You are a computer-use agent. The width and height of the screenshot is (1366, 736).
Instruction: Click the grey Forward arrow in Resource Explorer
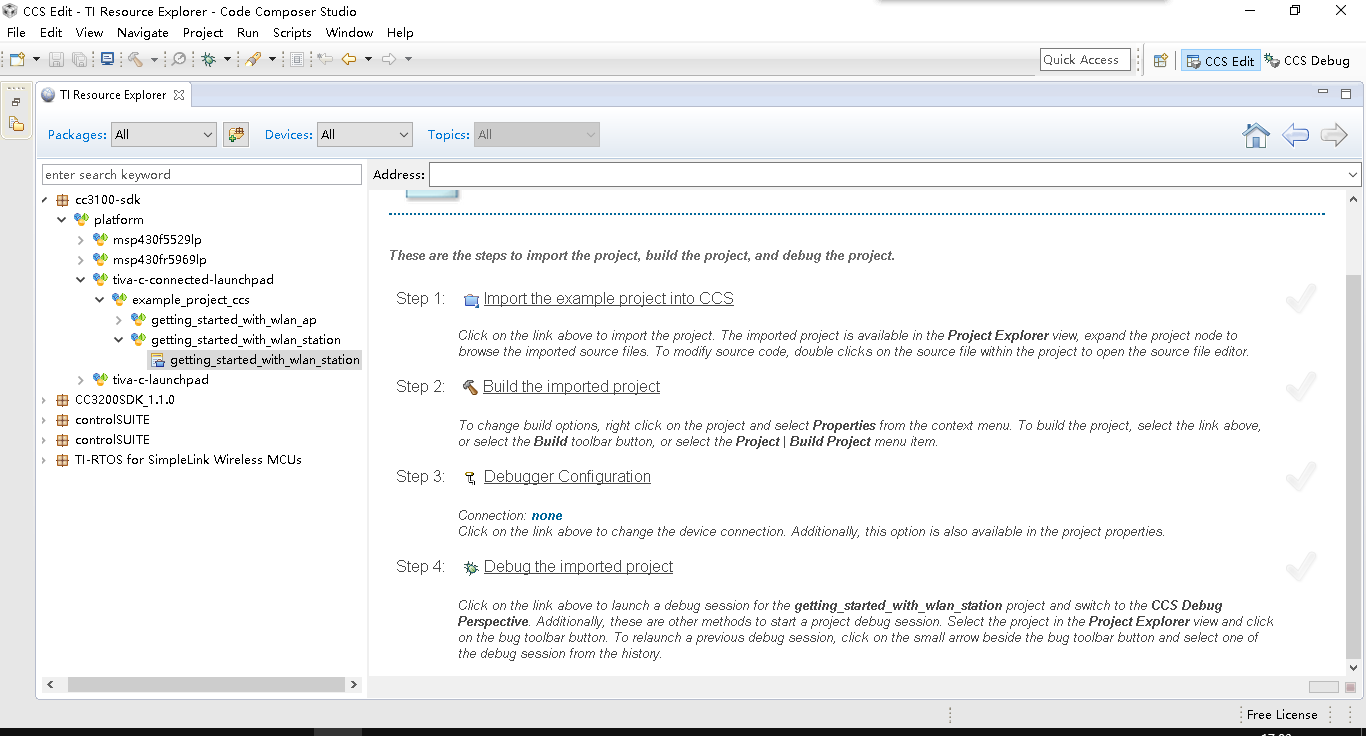pyautogui.click(x=1335, y=135)
